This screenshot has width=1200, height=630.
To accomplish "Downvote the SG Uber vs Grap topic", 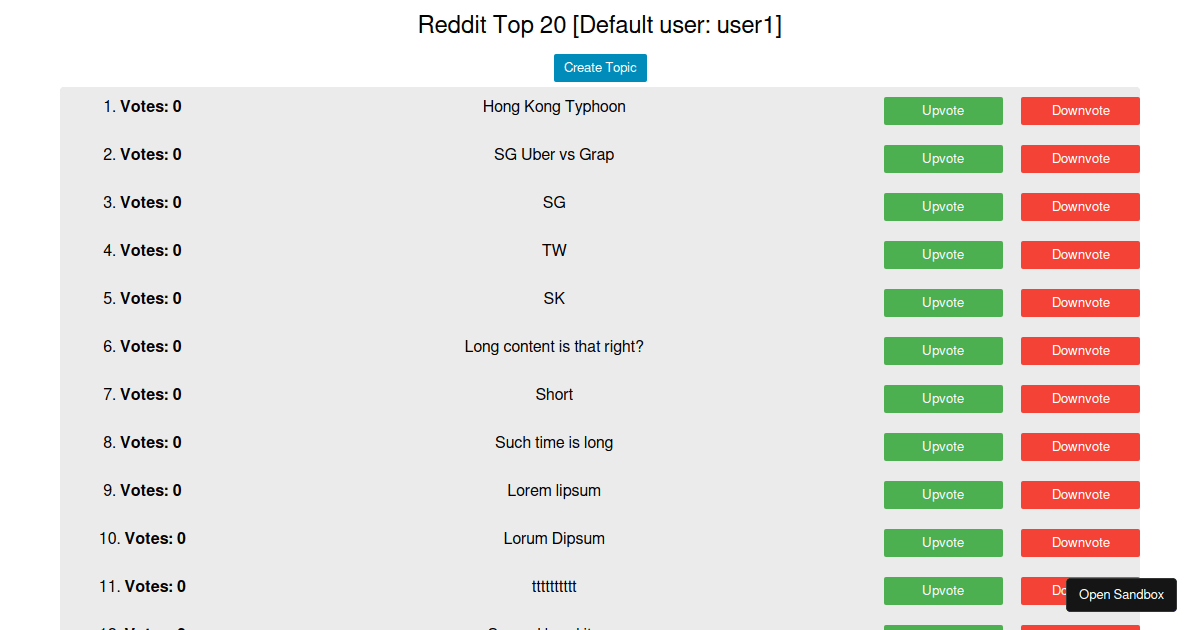I will click(x=1079, y=159).
